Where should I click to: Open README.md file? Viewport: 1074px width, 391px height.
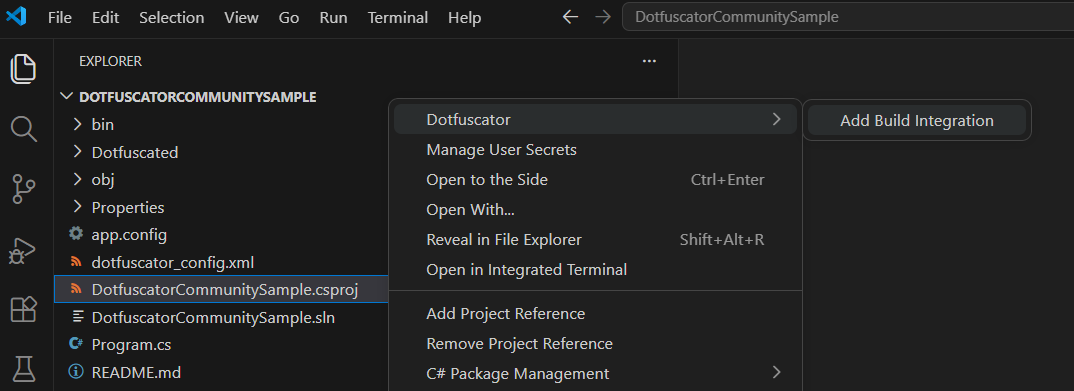point(136,373)
